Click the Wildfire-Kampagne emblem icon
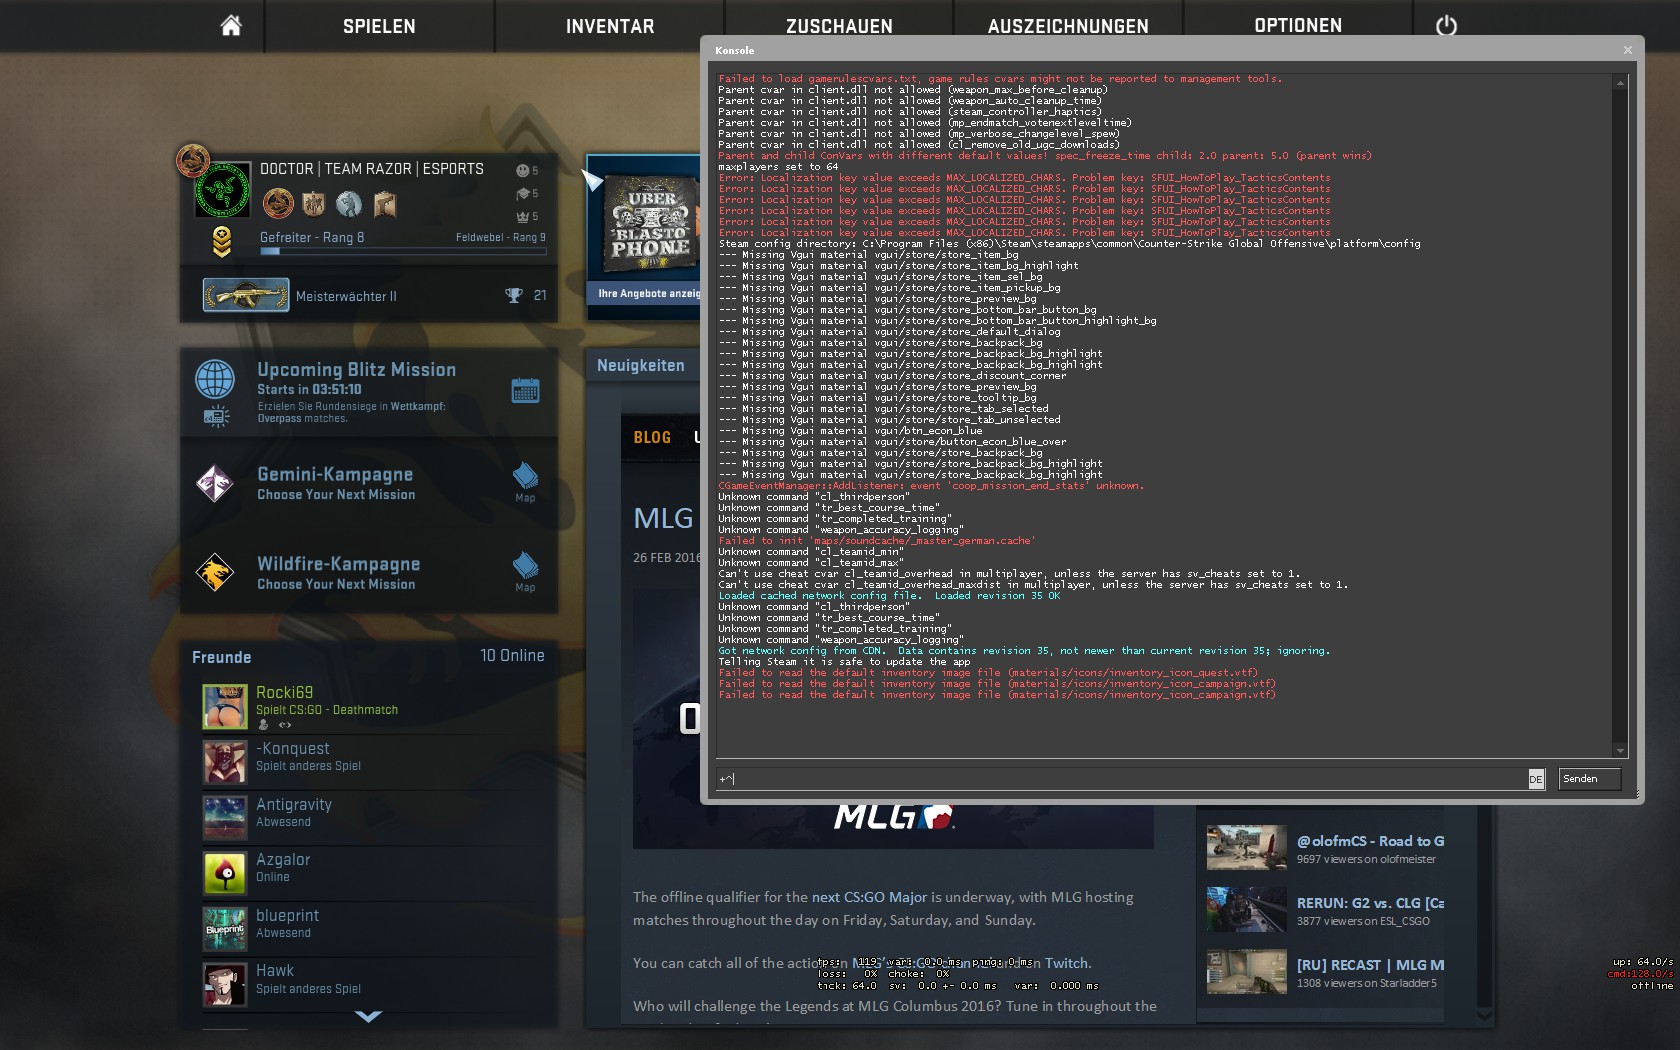The height and width of the screenshot is (1050, 1680). (215, 573)
